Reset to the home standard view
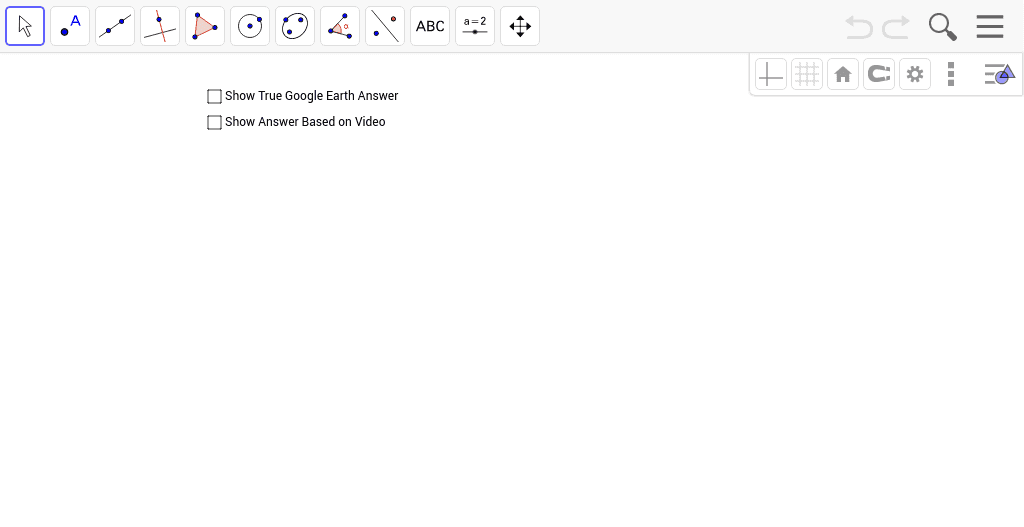Screen dimensions: 1024x527 coord(843,74)
